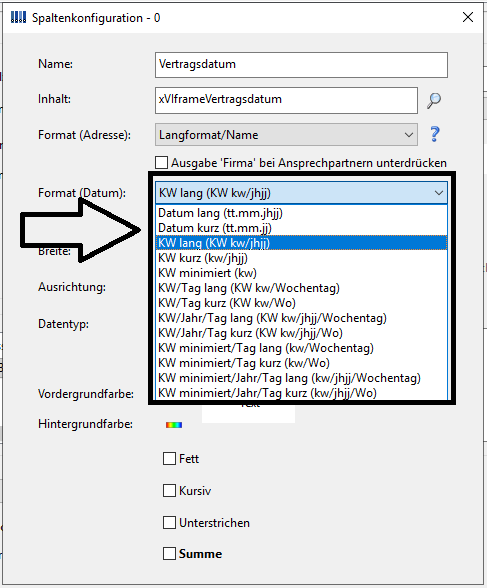Expand the Format (Adresse) dropdown
Image resolution: width=487 pixels, height=588 pixels.
286,135
